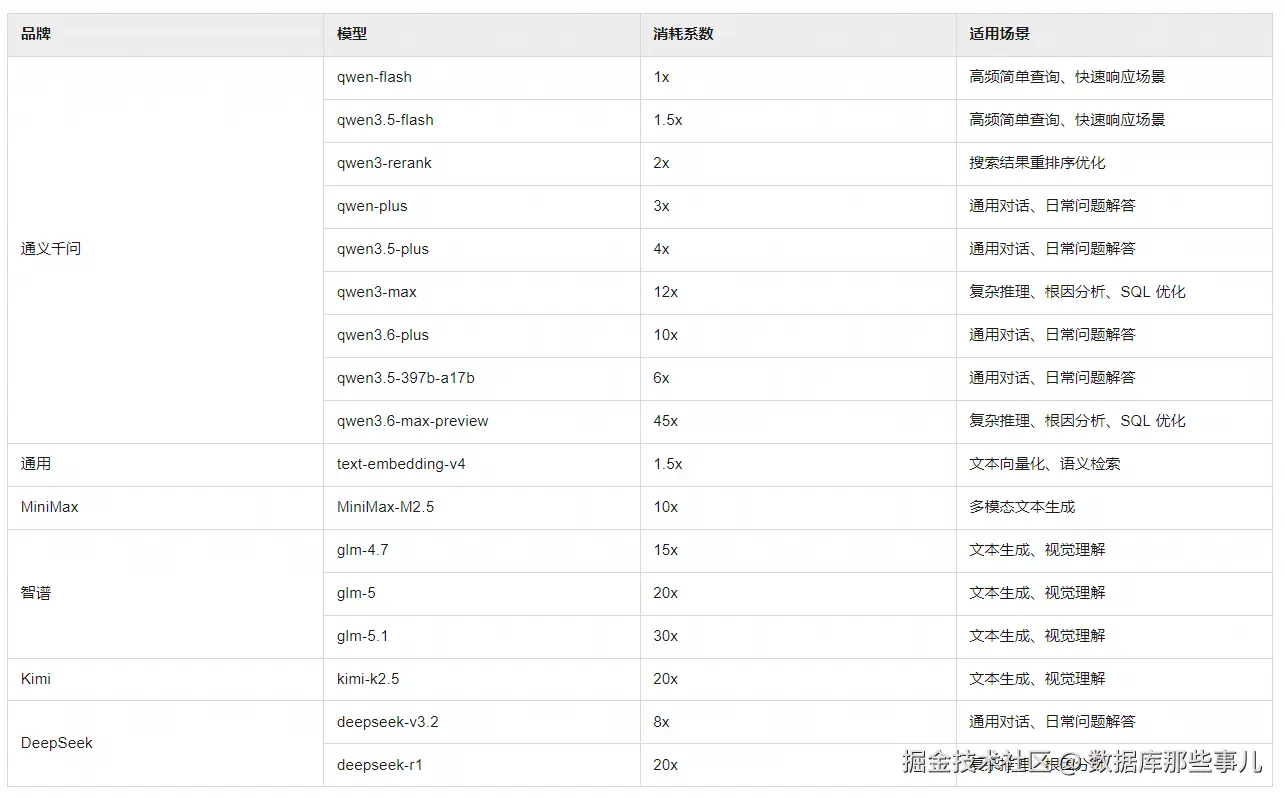Click the 多模态文本生成 scenario text
The width and height of the screenshot is (1285, 798).
(x=1022, y=507)
